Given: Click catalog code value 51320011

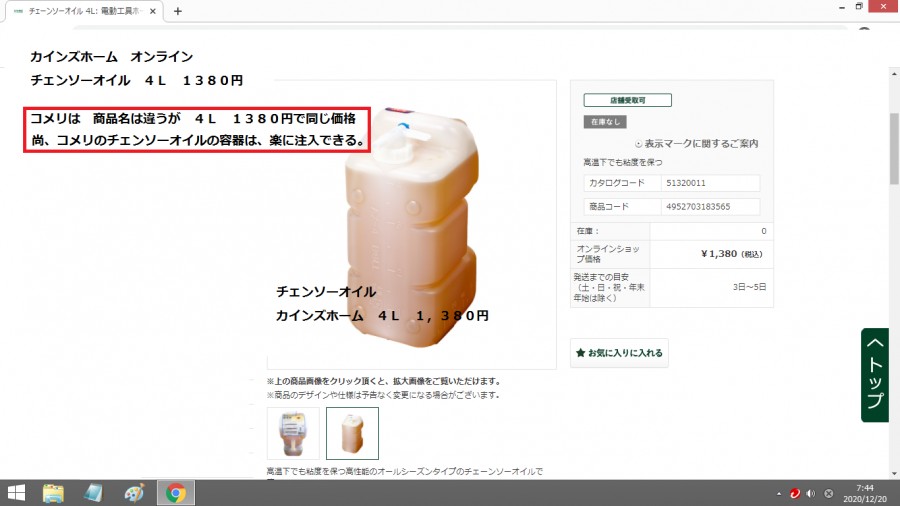Looking at the screenshot, I should coord(686,183).
